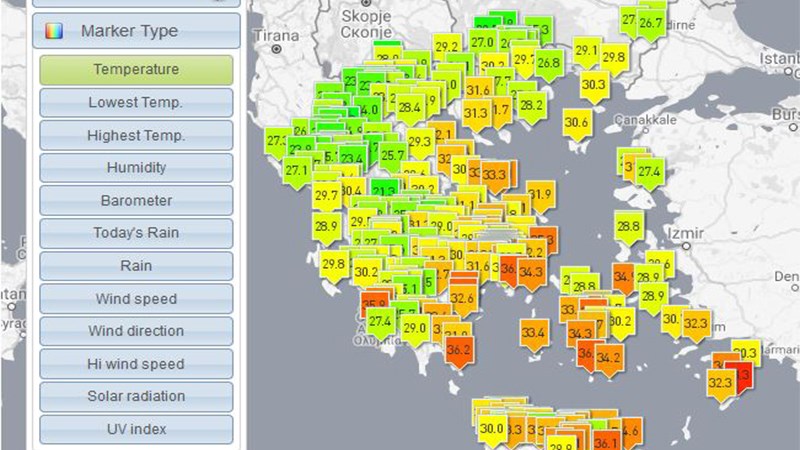Viewport: 800px width, 450px height.
Task: Open the 29.2 station marker
Action: coord(447,49)
